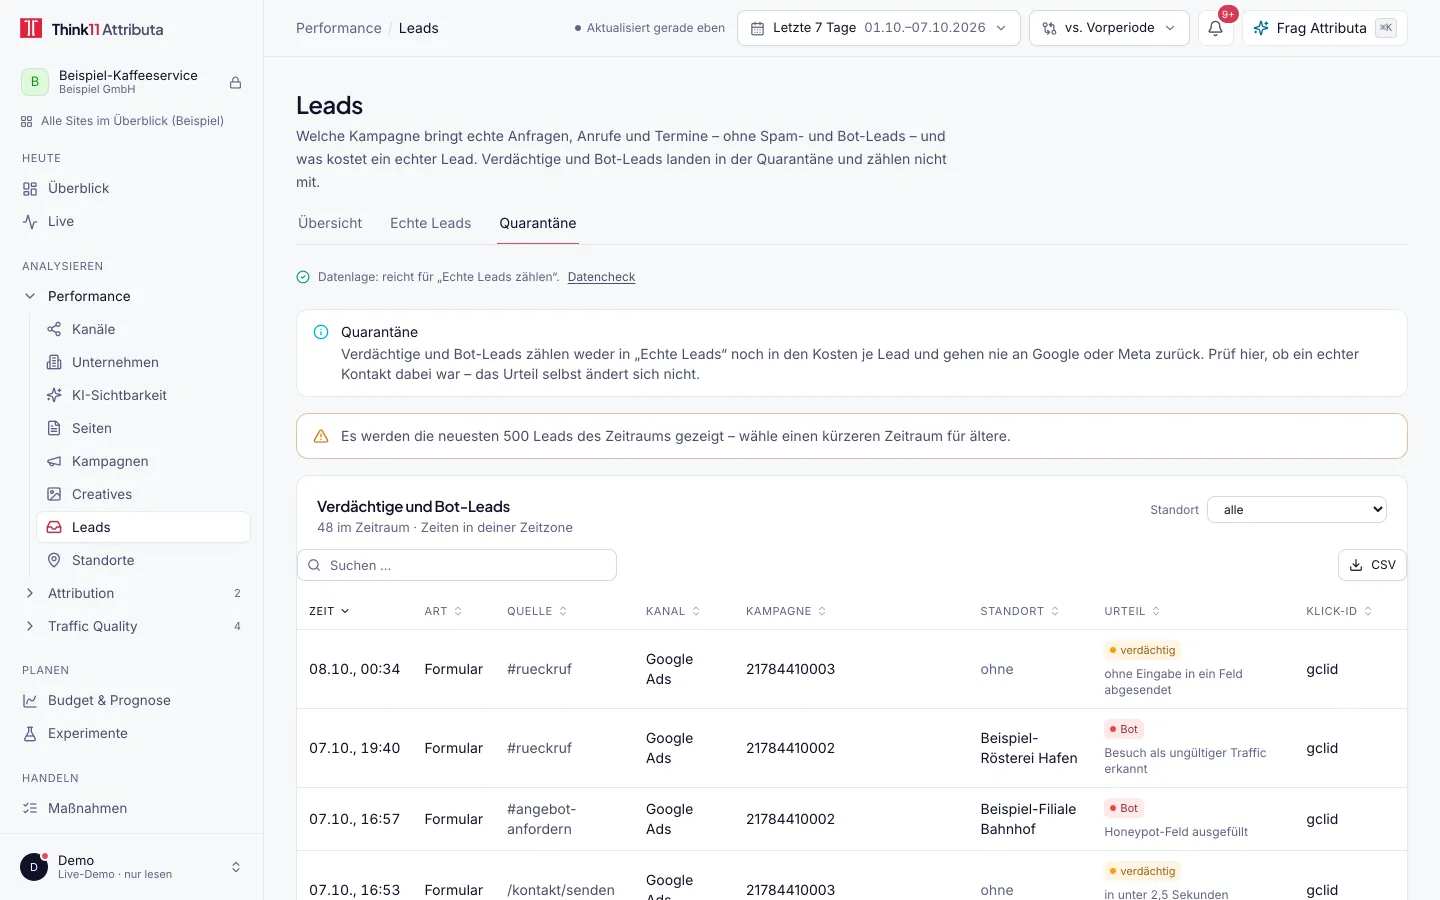This screenshot has height=900, width=1440.
Task: Click Performance in the breadcrumb
Action: pos(339,28)
